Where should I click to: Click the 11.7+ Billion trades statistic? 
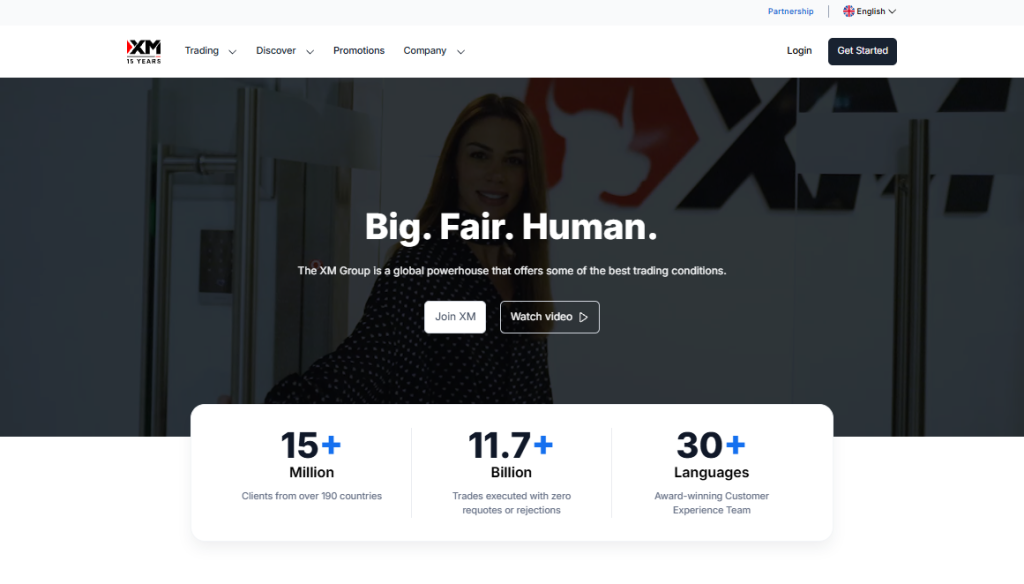(511, 455)
